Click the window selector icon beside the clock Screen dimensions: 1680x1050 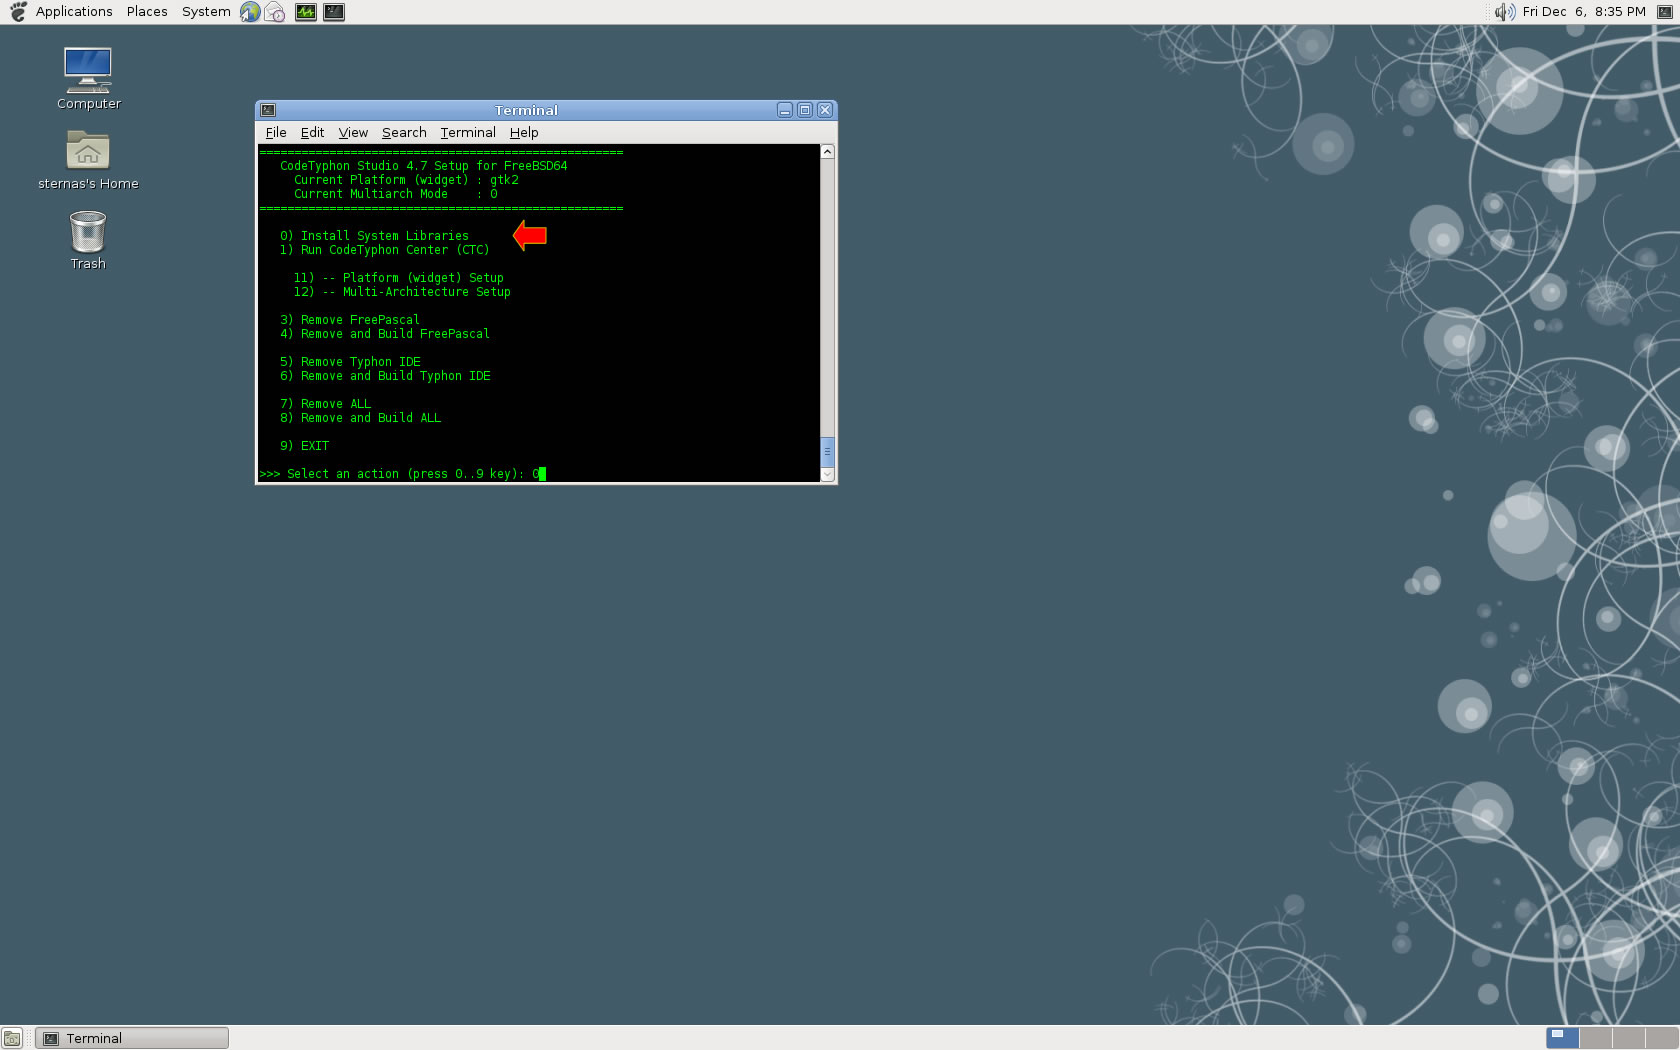click(x=1665, y=12)
